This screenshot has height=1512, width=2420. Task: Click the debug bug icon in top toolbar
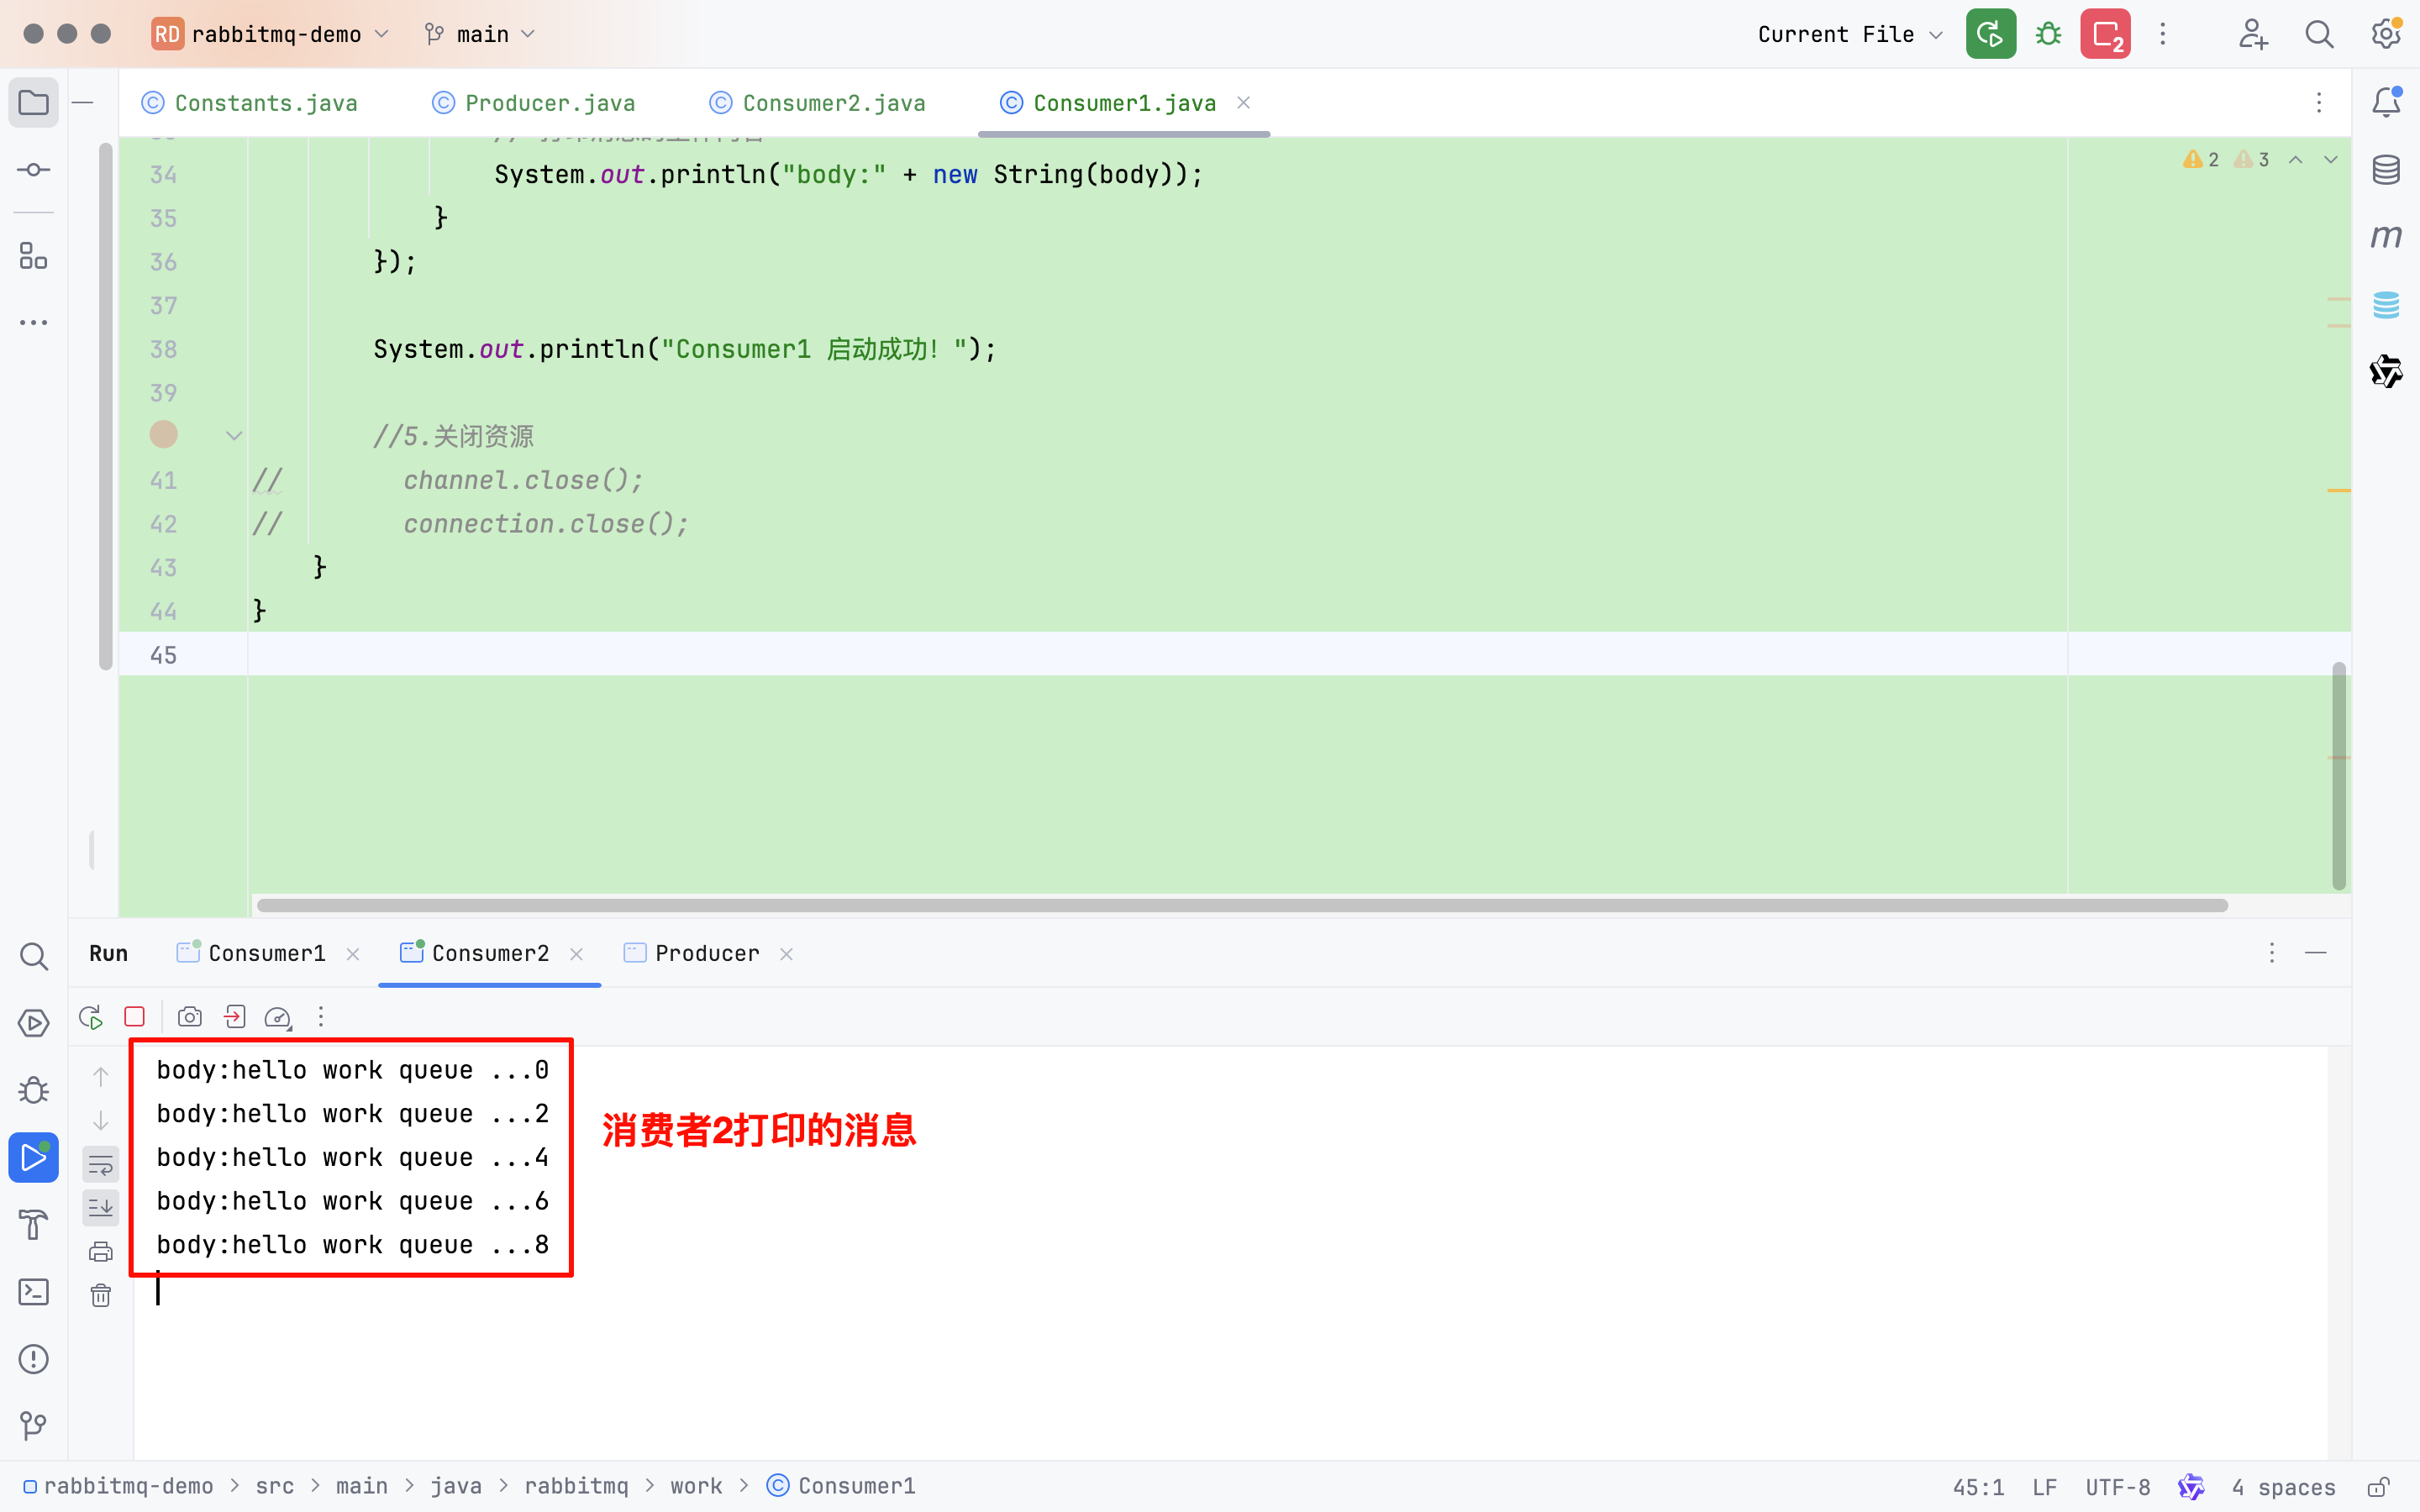(2048, 34)
